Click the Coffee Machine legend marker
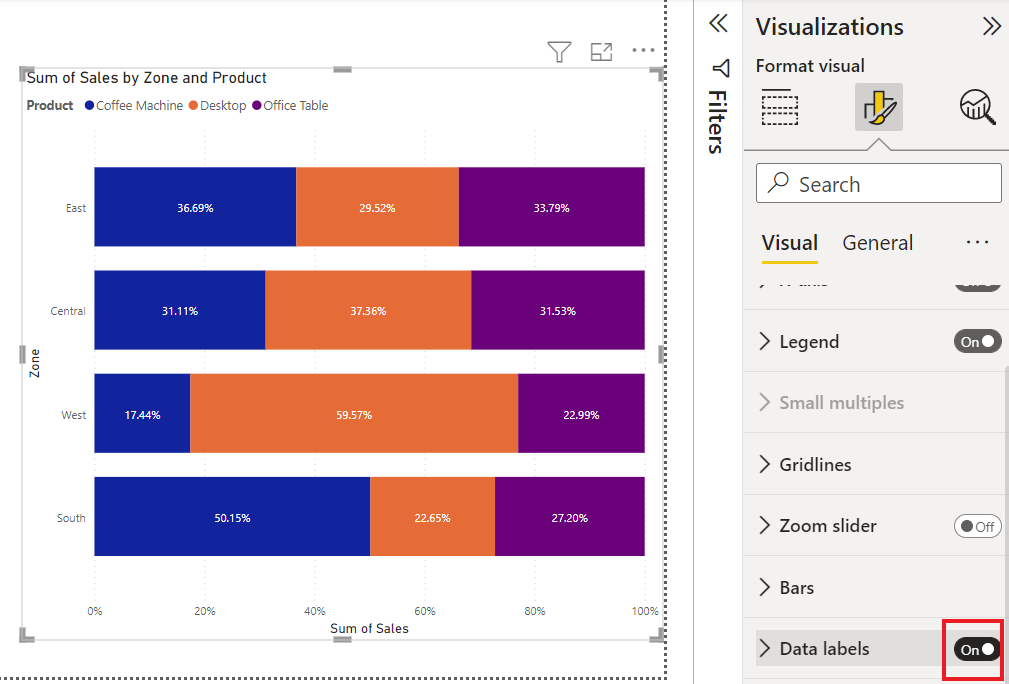This screenshot has width=1009, height=684. click(89, 106)
